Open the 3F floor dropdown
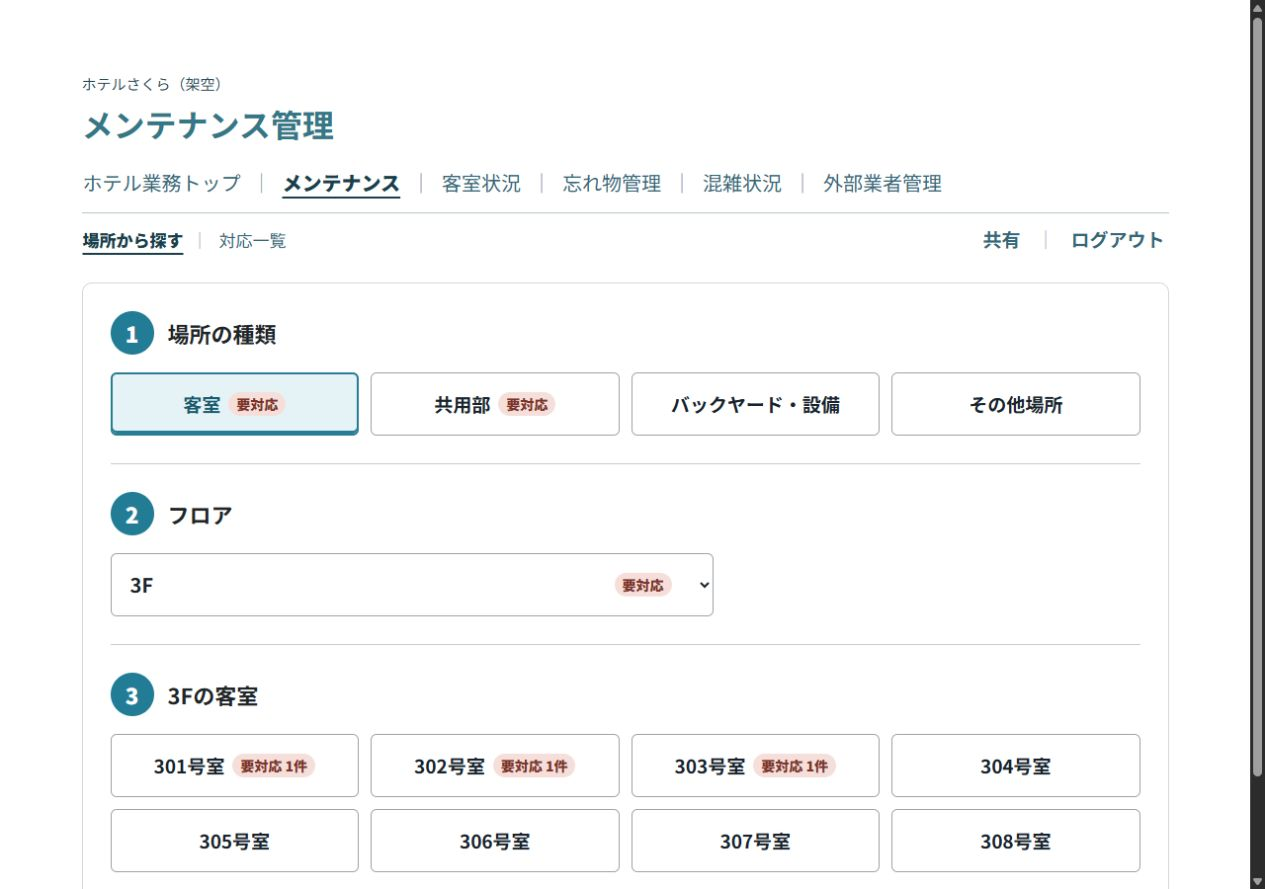Screen dimensions: 1265x889 (412, 585)
